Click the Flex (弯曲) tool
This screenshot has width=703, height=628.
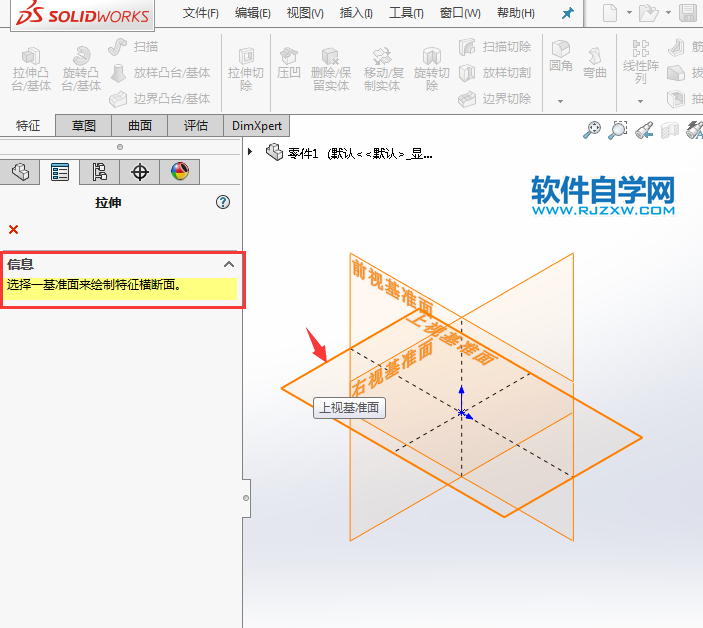(x=595, y=63)
